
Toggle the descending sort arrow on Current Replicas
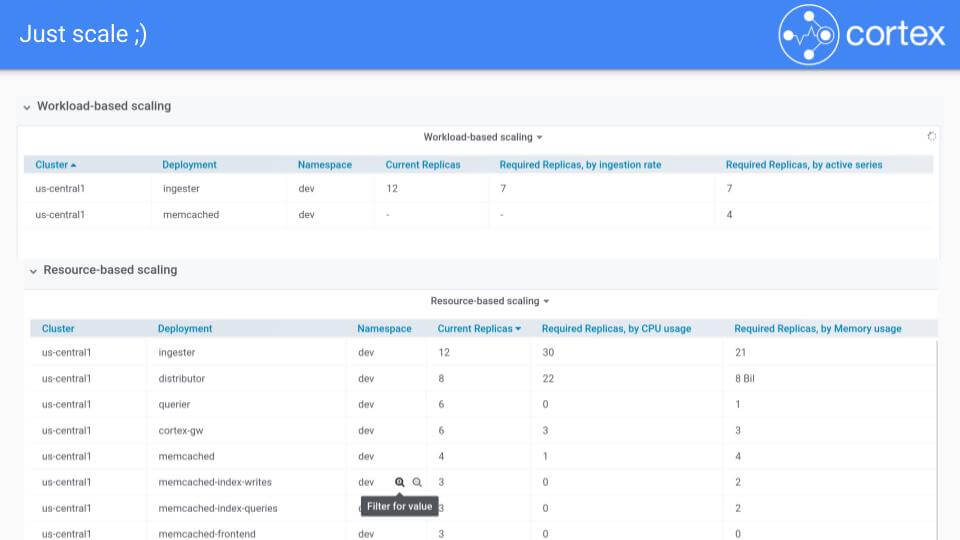coord(518,329)
